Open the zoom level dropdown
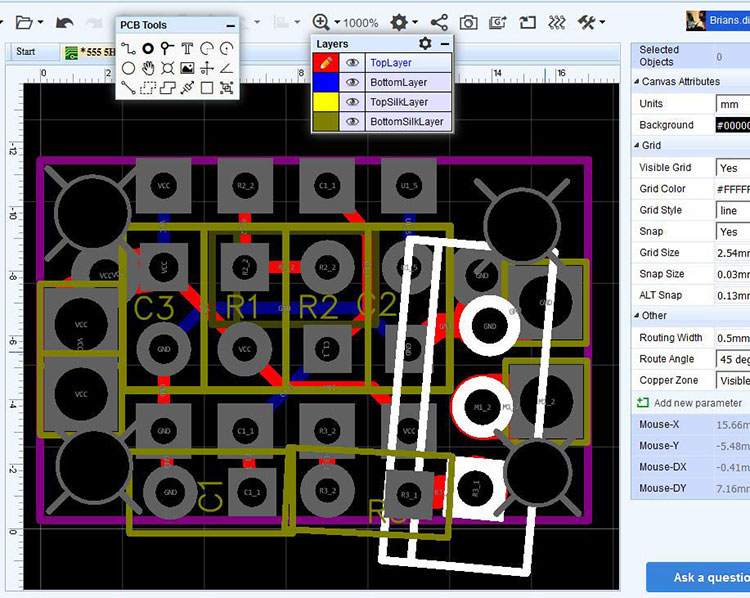 pyautogui.click(x=337, y=22)
